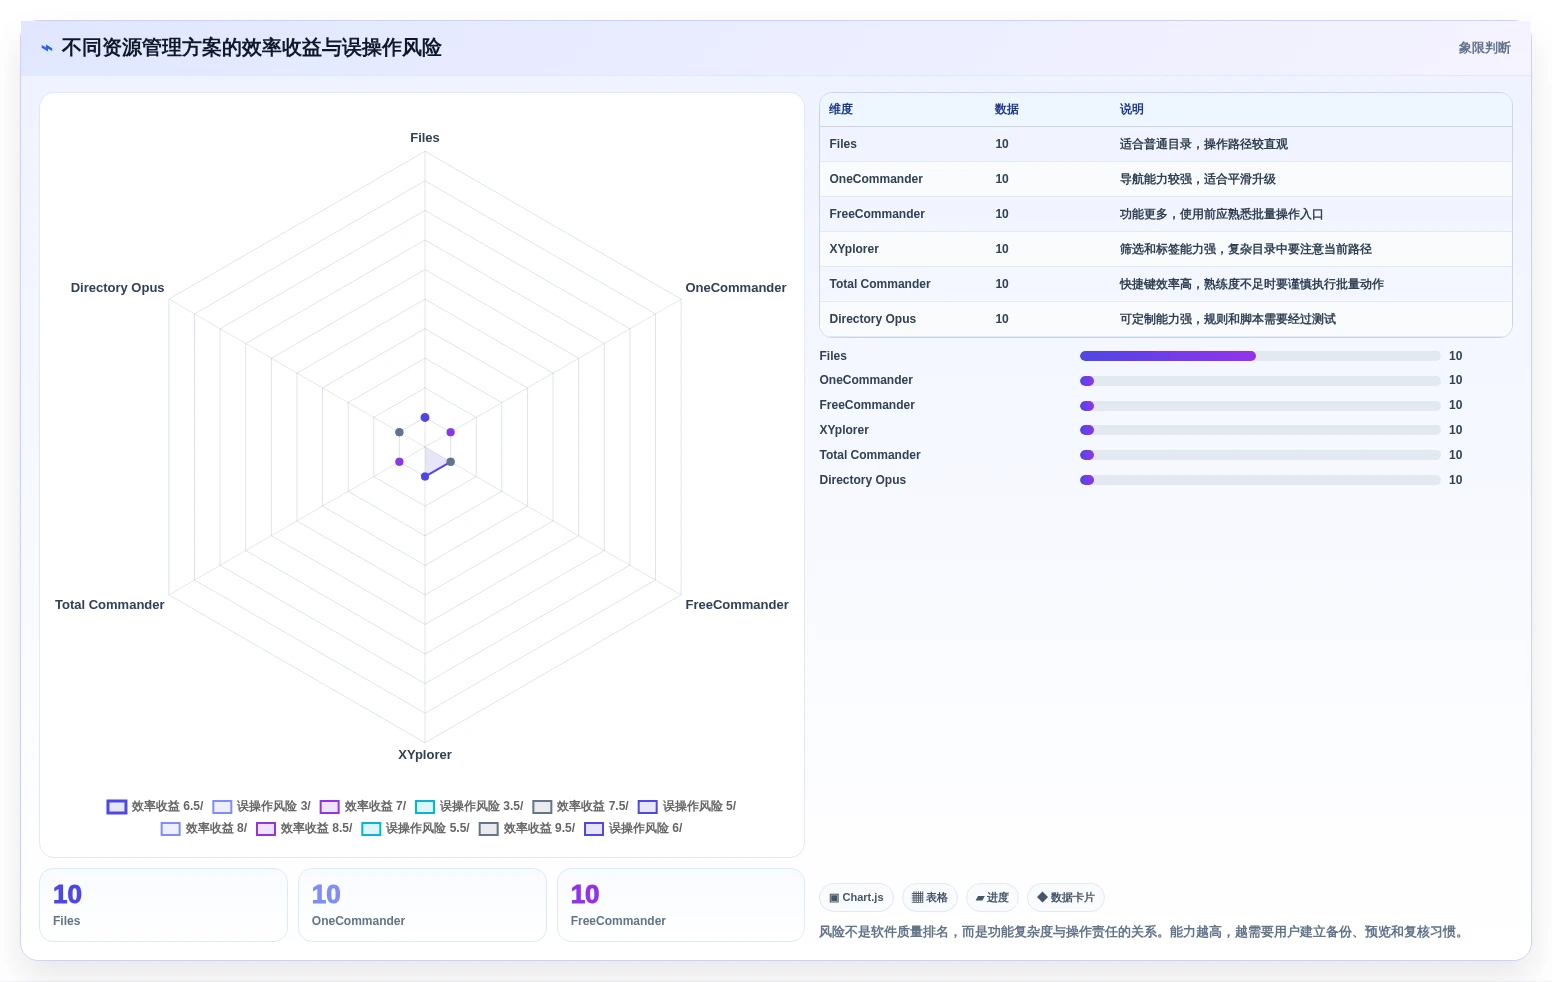Click the FreeCommander progress bar
The width and height of the screenshot is (1552, 982).
pos(1260,406)
